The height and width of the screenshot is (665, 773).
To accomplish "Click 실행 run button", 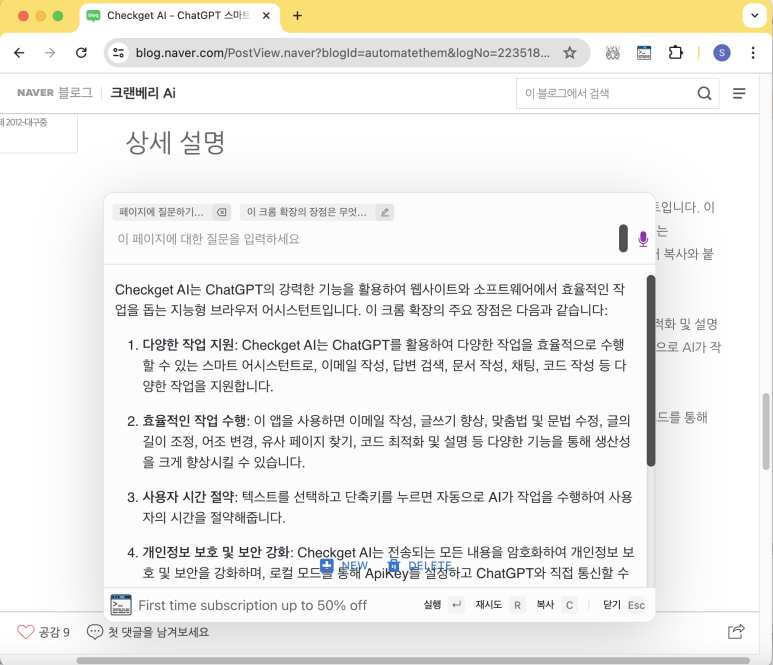I will coord(432,605).
